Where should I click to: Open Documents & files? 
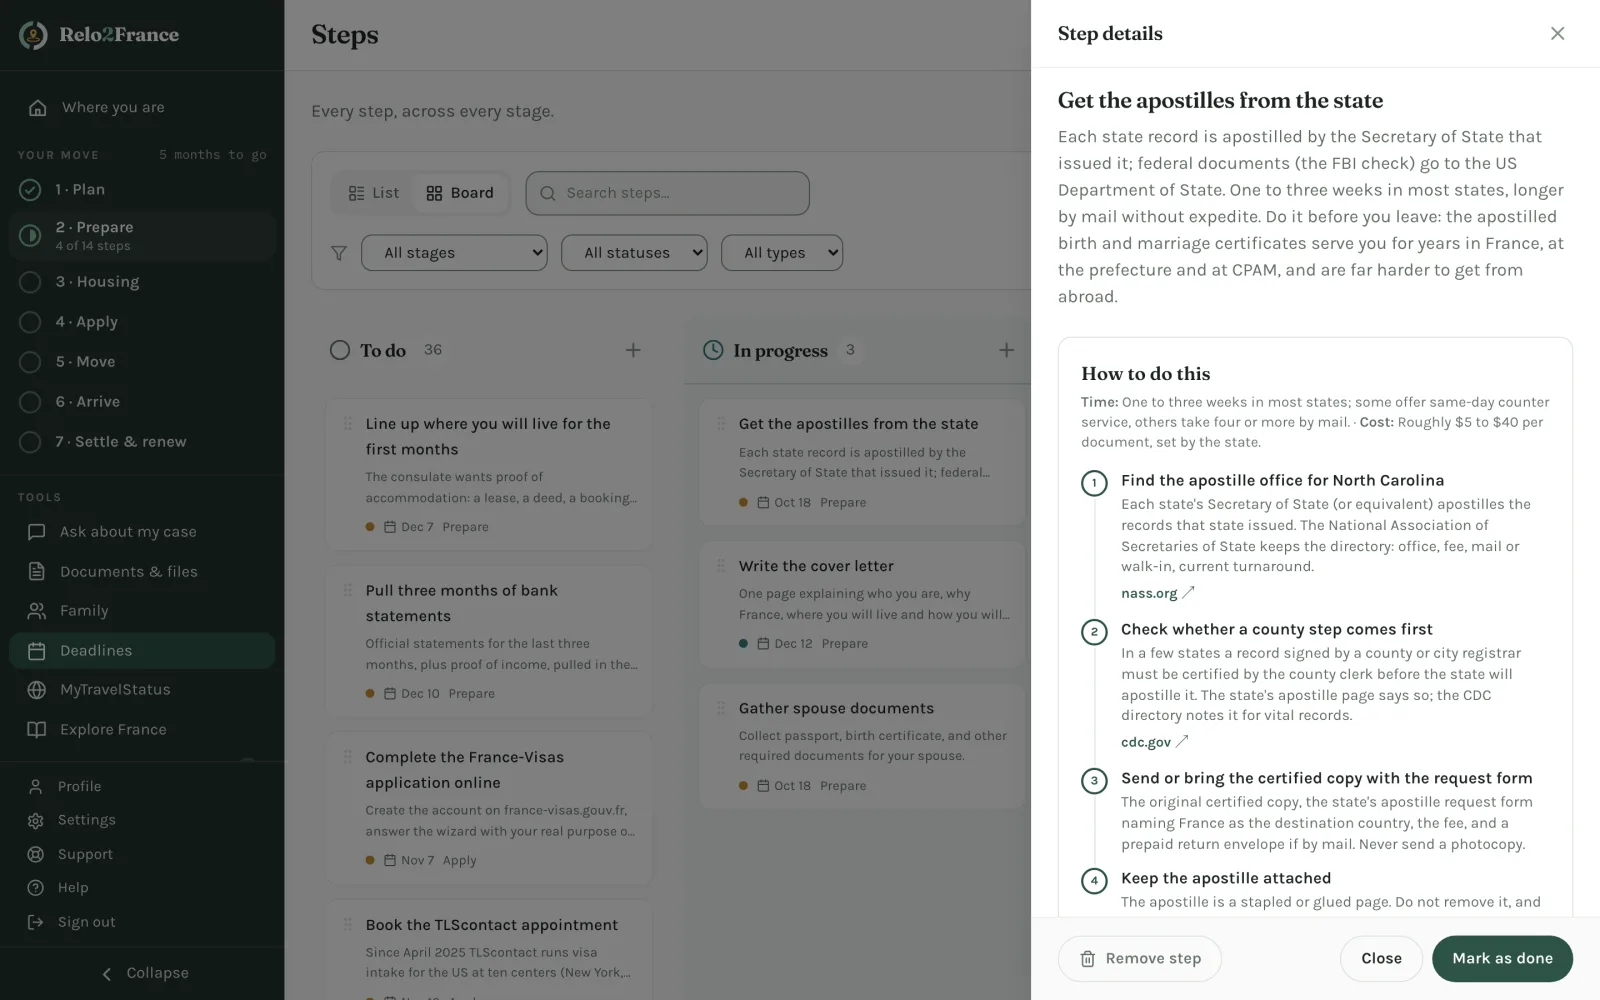point(142,572)
